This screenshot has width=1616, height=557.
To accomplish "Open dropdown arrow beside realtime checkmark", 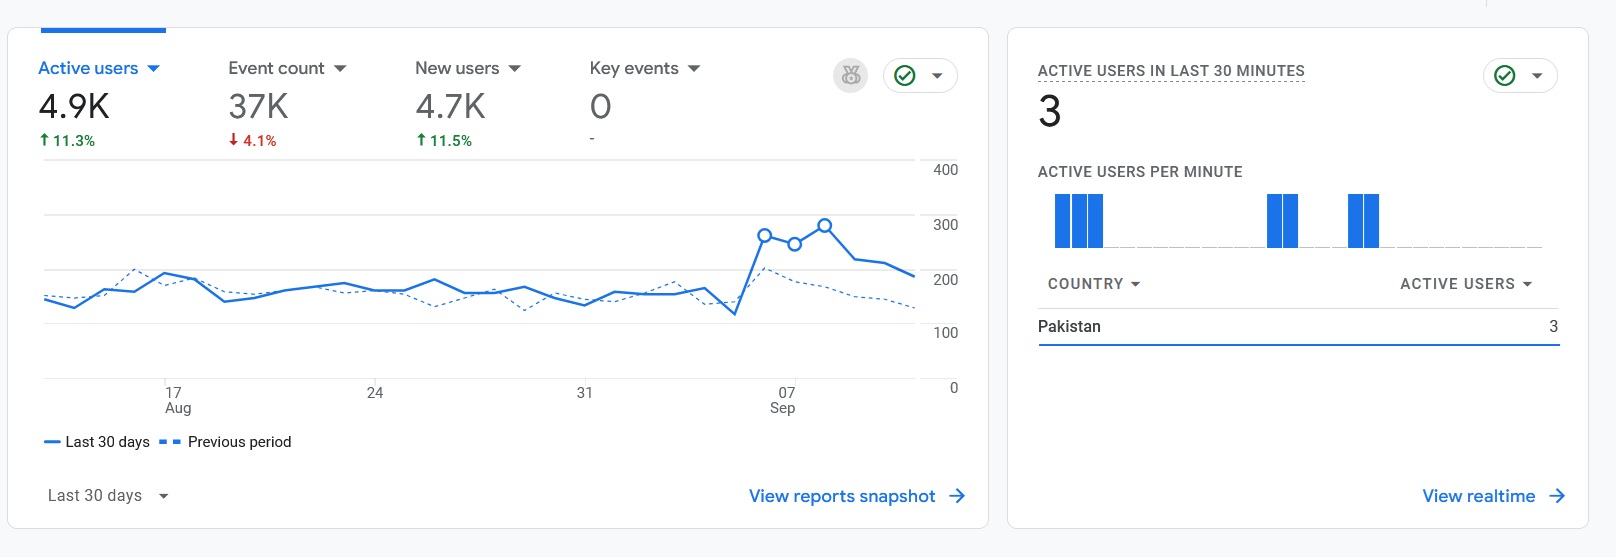I will [x=1537, y=75].
